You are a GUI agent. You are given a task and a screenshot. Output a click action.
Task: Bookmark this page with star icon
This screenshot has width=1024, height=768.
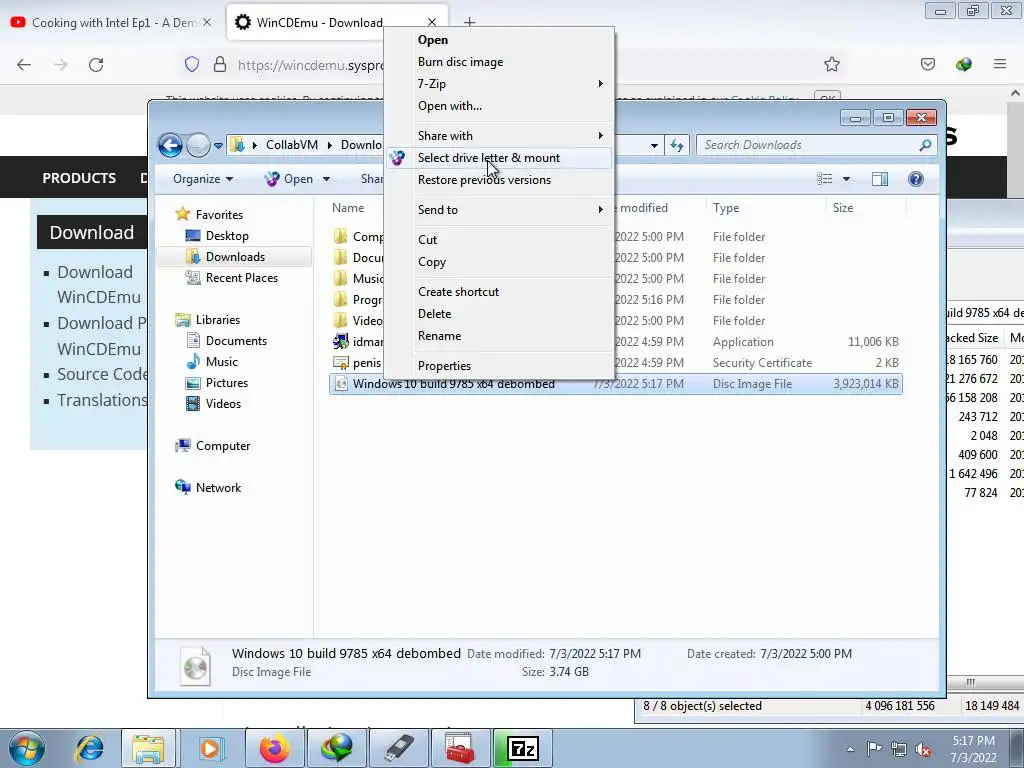point(831,64)
